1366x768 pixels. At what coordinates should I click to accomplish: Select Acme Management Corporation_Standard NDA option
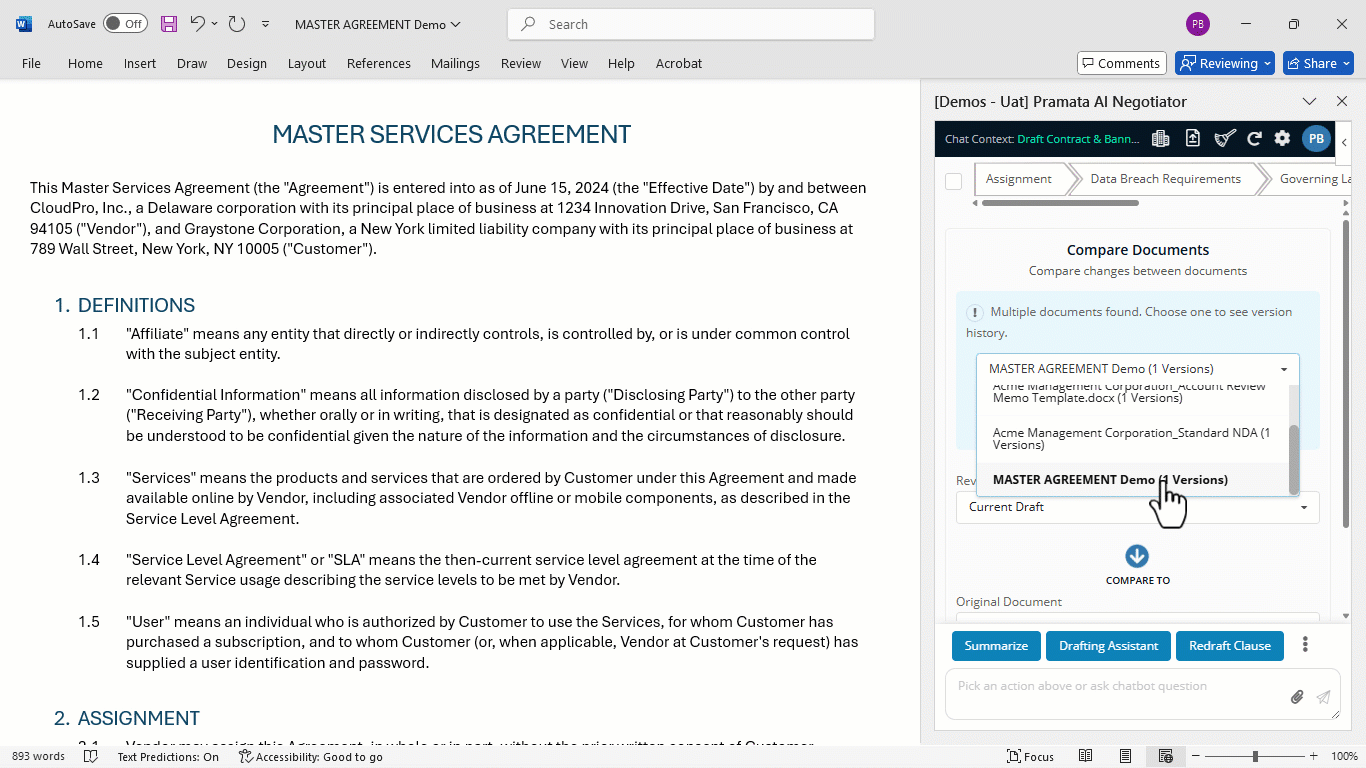coord(1131,439)
